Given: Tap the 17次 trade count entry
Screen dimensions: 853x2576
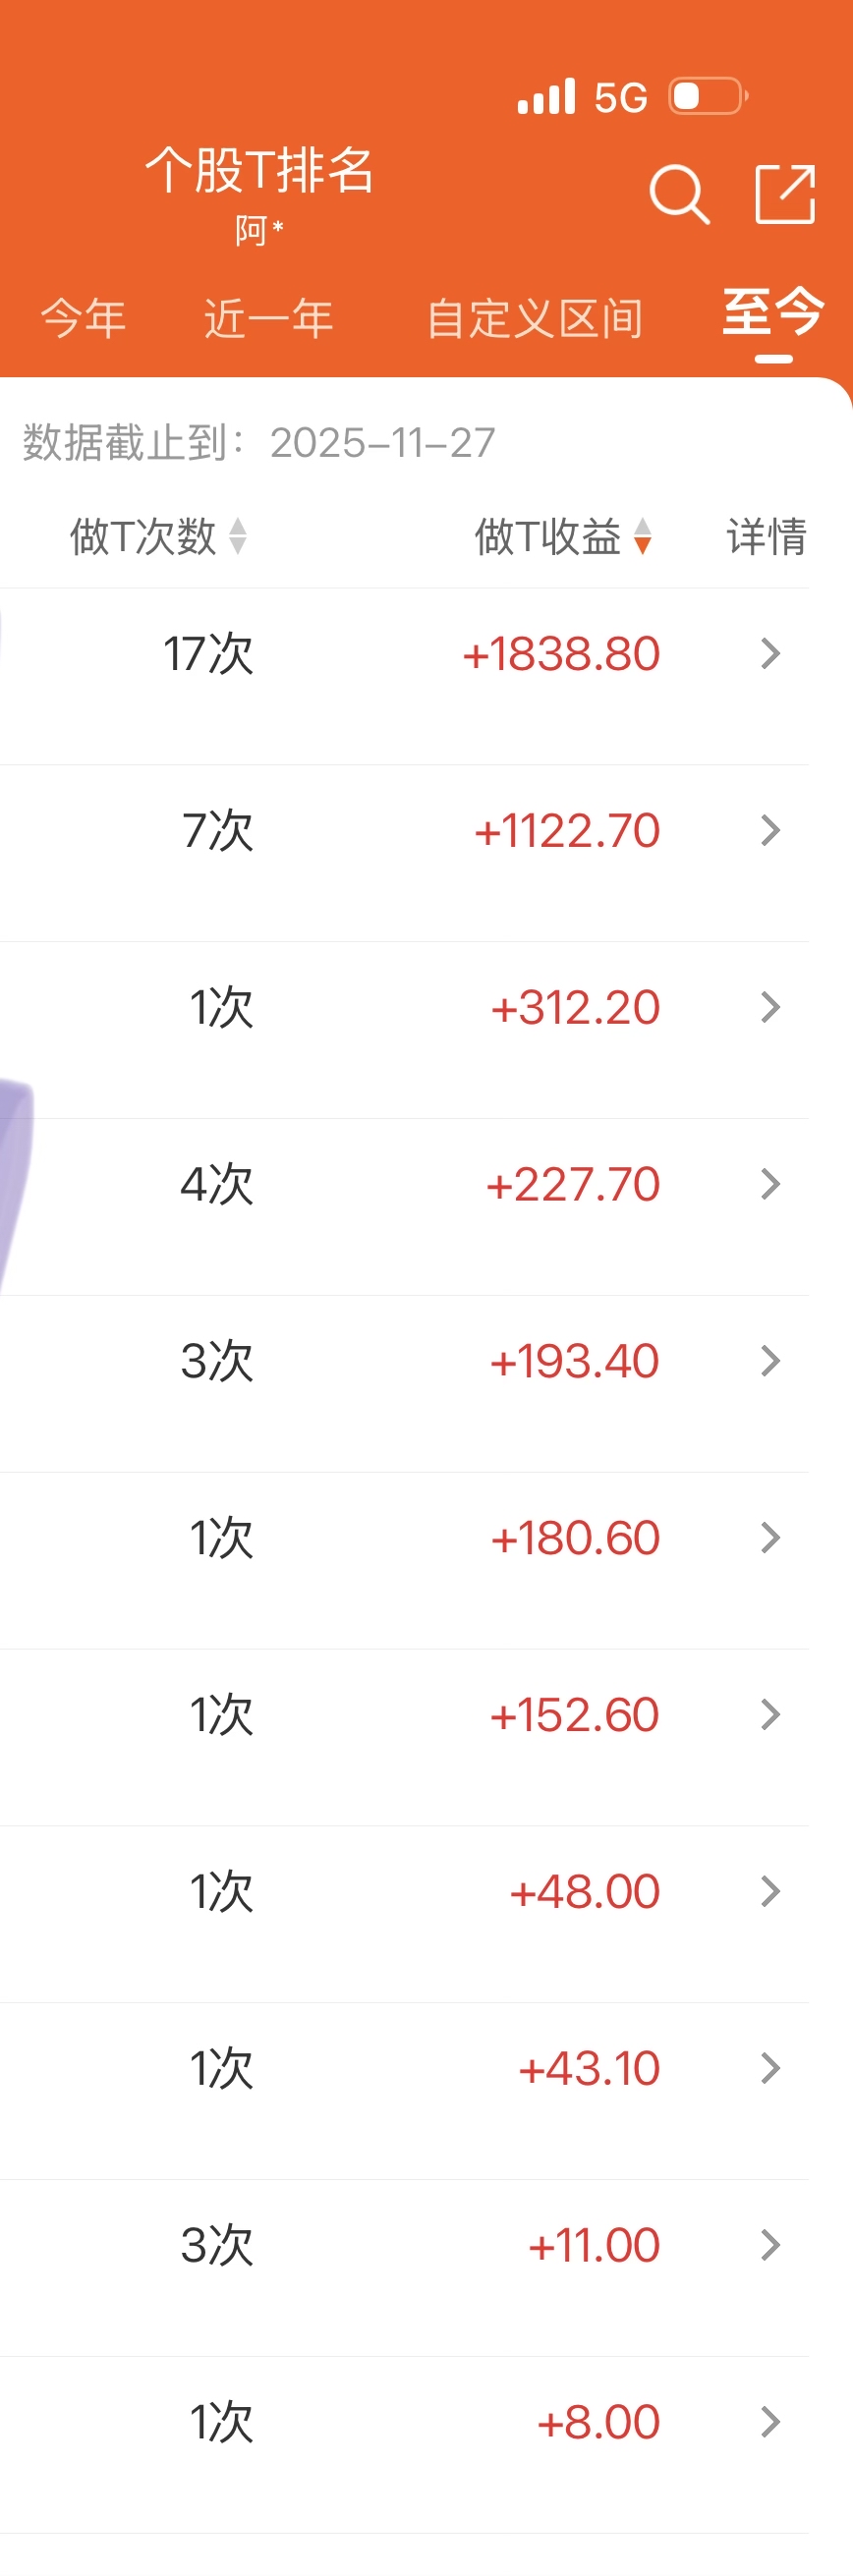Looking at the screenshot, I should coord(208,654).
